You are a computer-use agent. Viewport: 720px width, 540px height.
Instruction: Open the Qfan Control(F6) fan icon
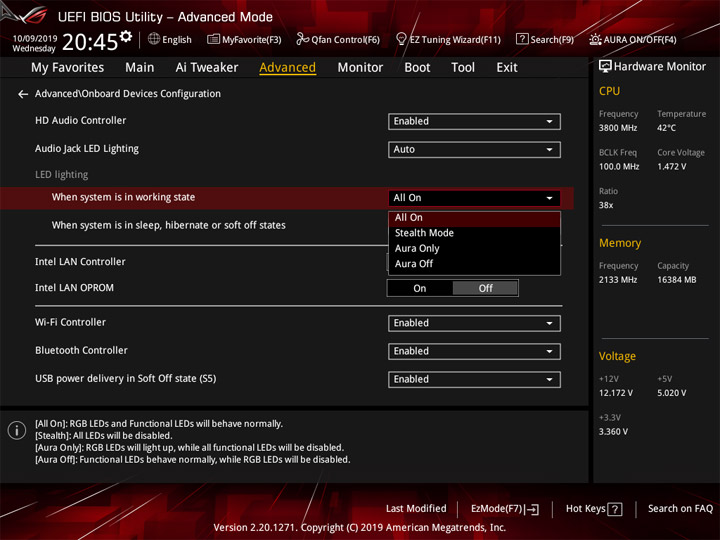click(302, 39)
